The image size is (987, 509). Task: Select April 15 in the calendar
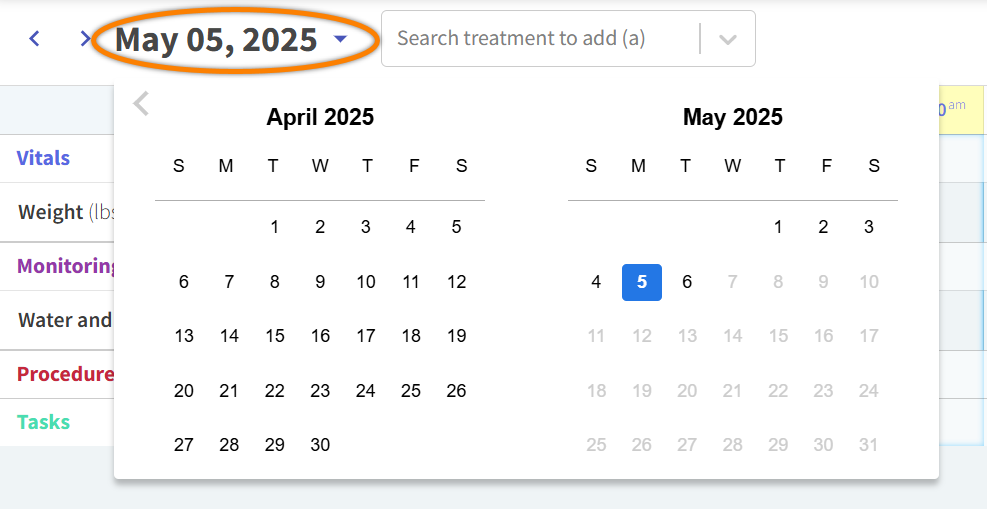[275, 336]
